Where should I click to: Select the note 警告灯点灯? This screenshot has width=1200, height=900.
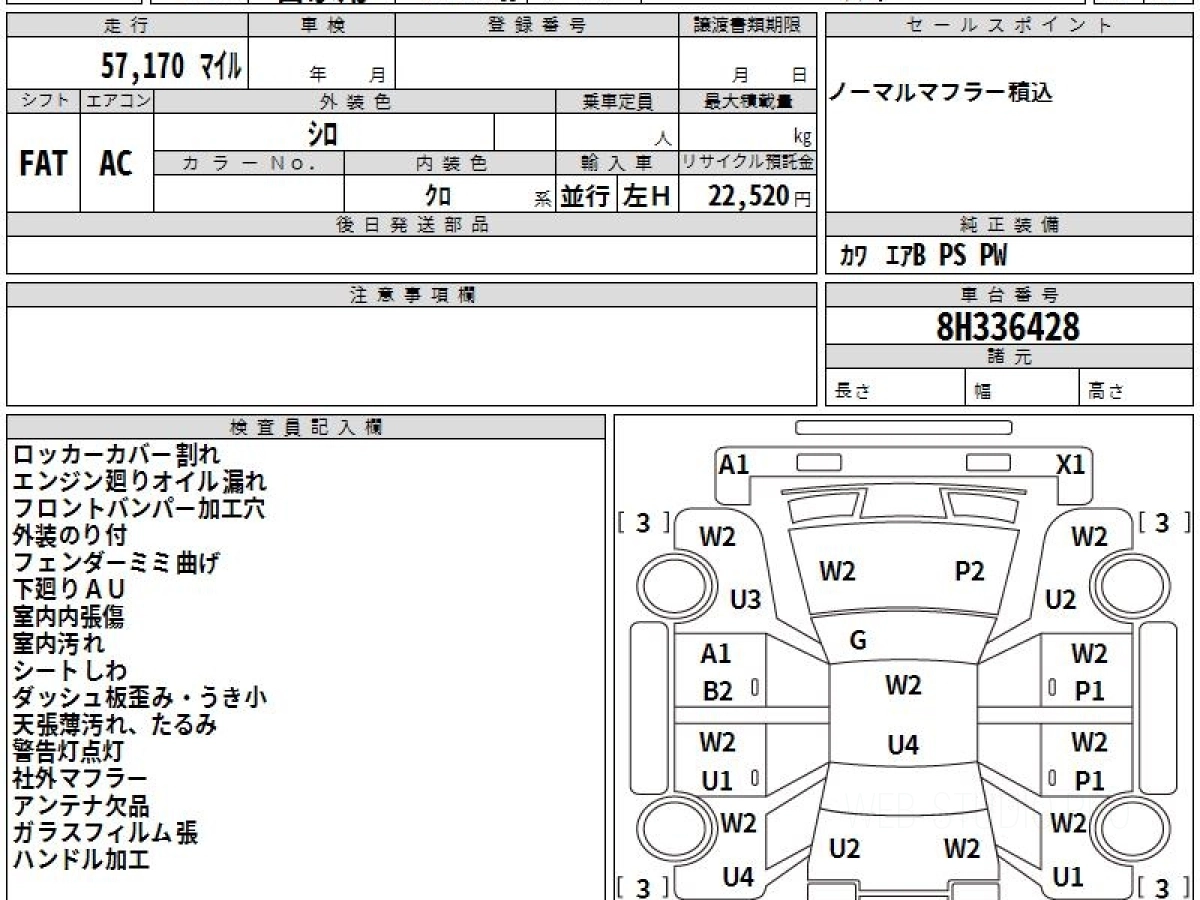click(x=68, y=752)
